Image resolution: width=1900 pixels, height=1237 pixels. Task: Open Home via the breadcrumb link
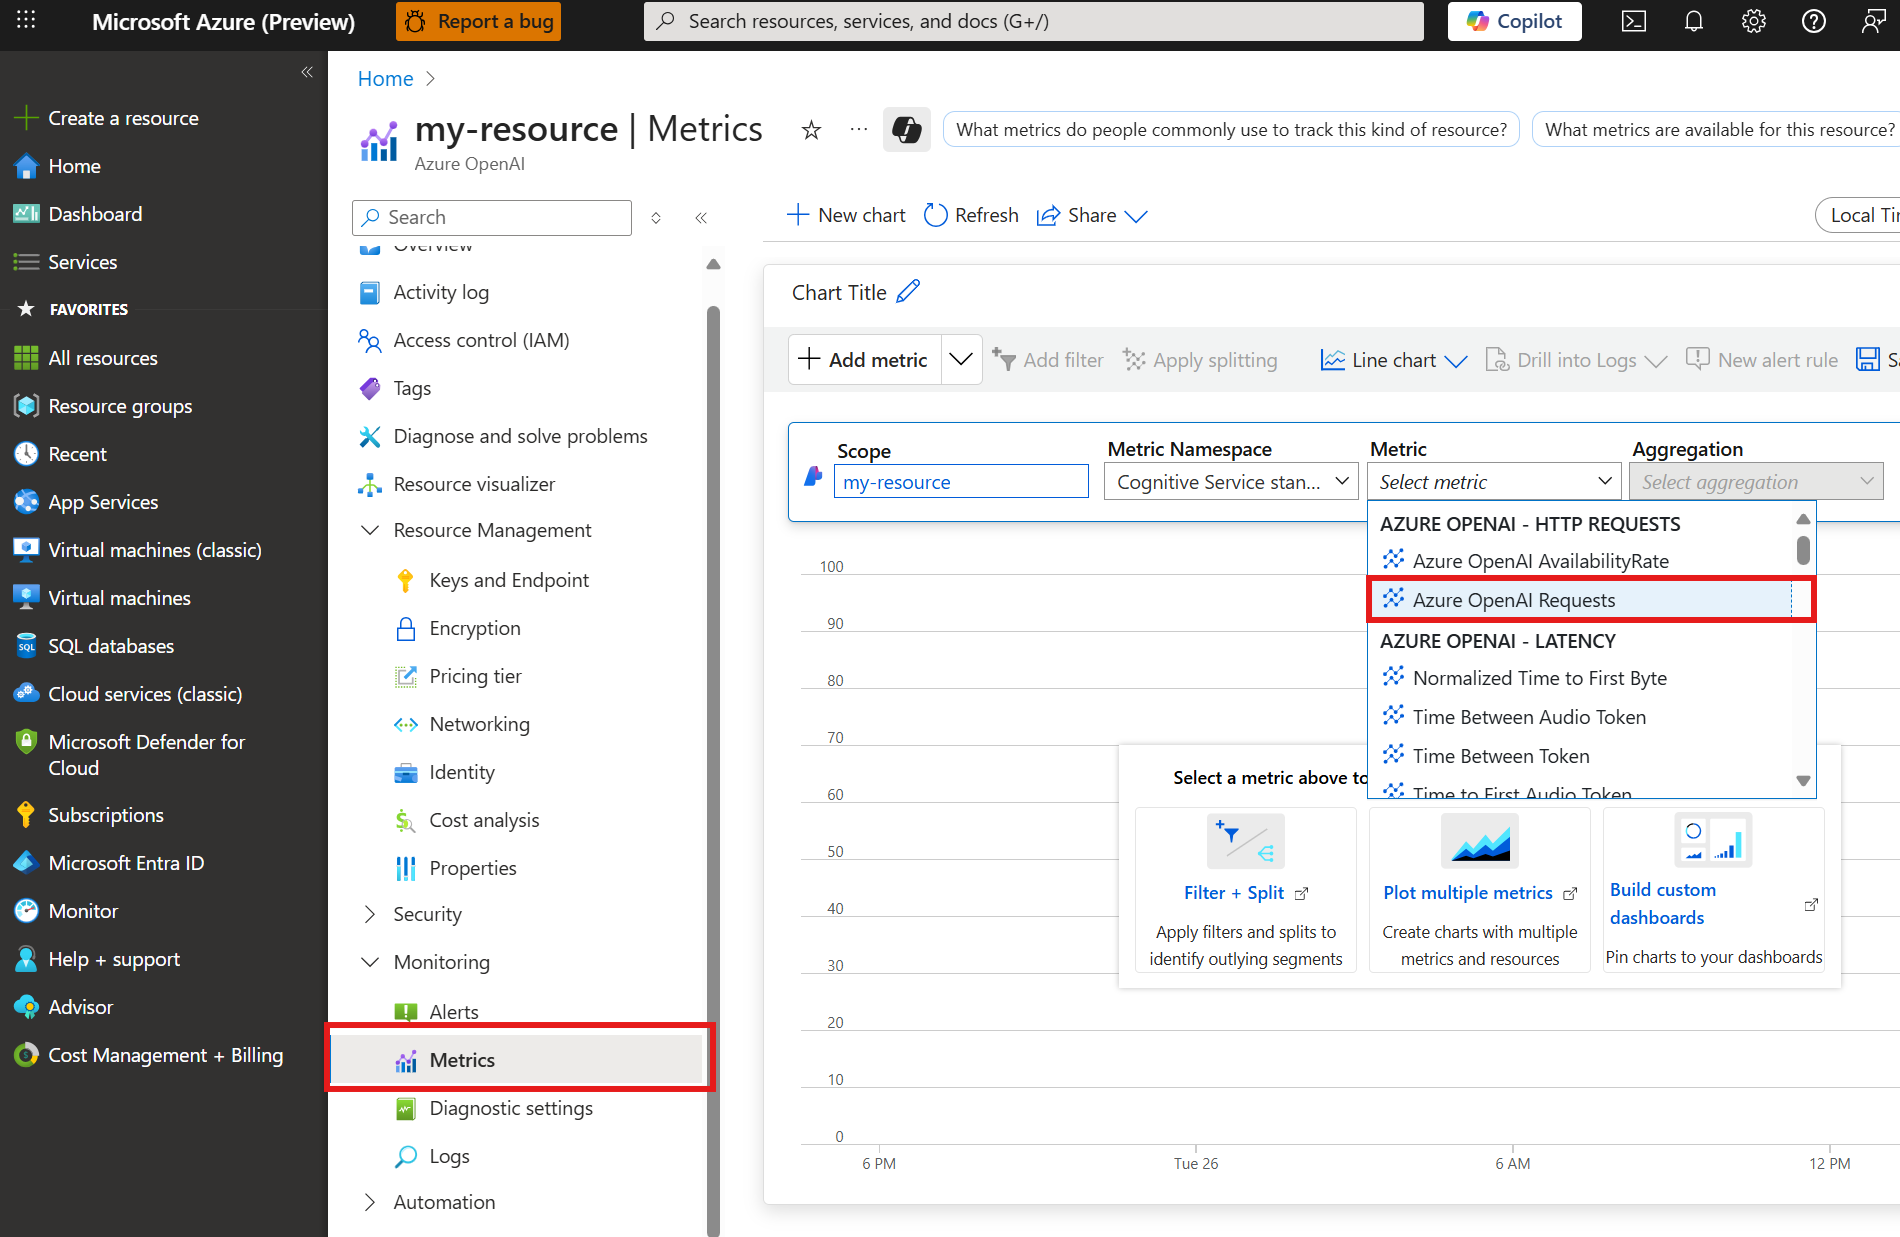[385, 78]
